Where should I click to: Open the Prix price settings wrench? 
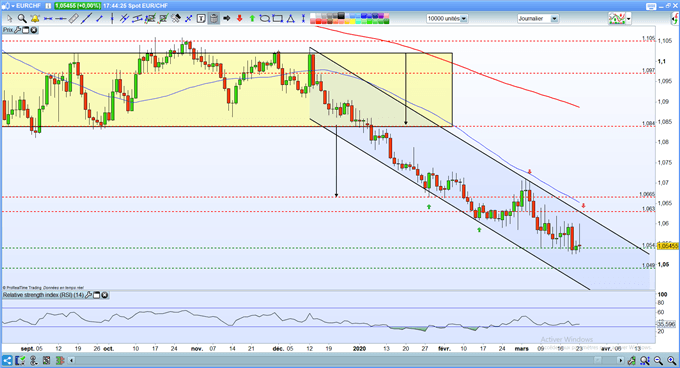pyautogui.click(x=17, y=30)
